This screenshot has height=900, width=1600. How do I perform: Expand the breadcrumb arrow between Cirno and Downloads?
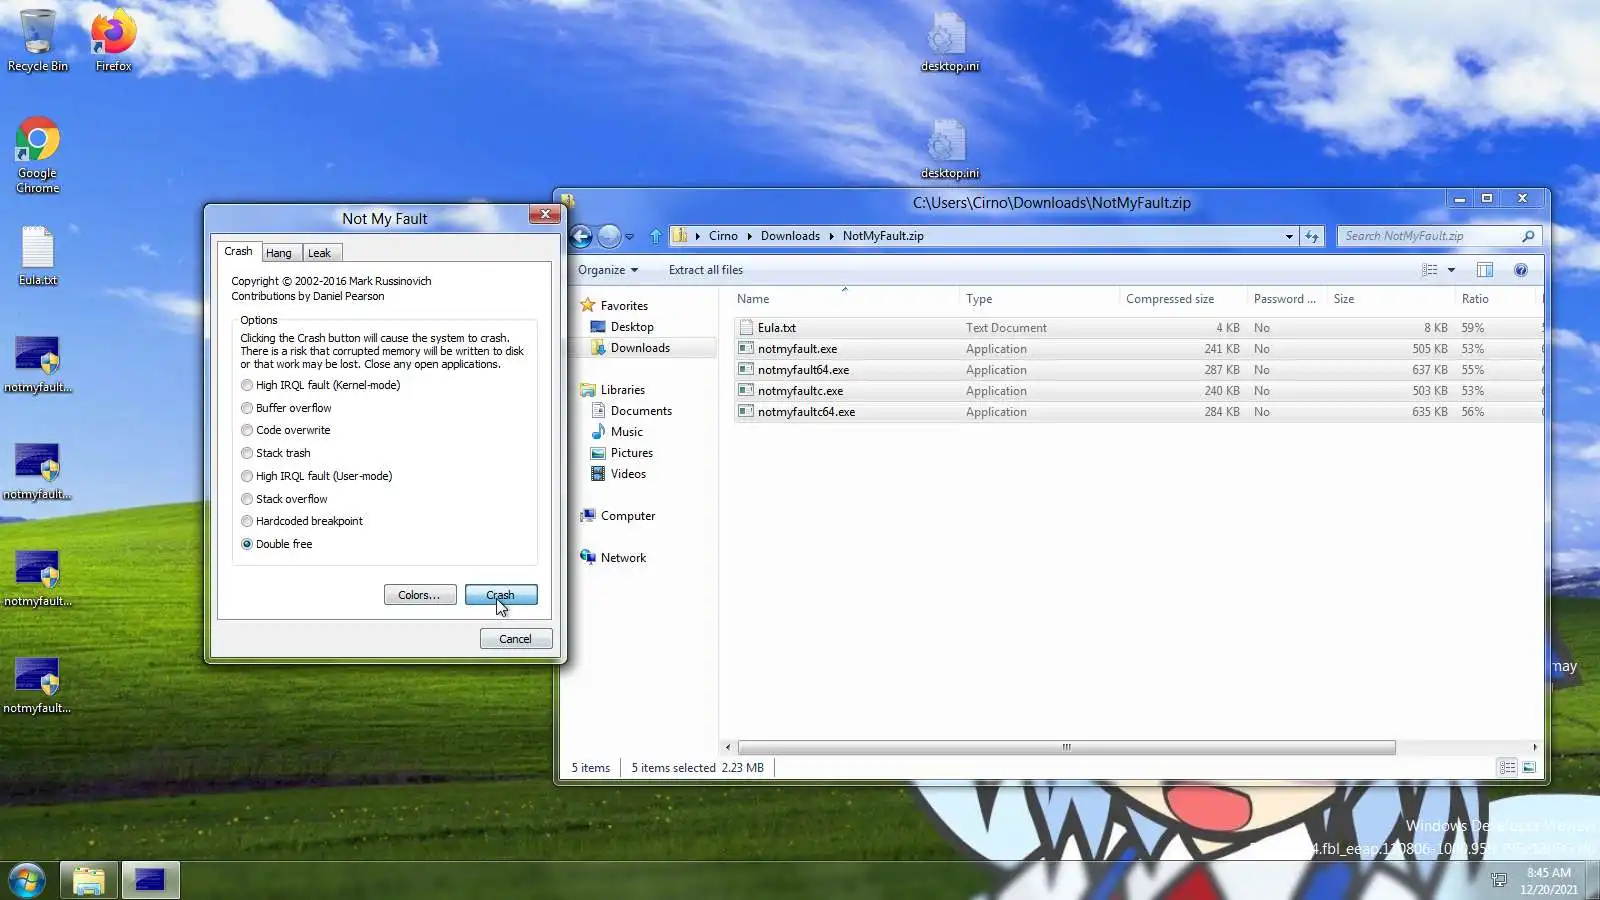click(x=749, y=236)
